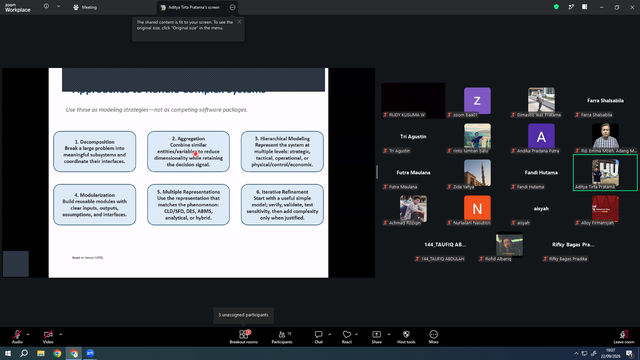
Task: Click the 3. Hierarchical Modeling box
Action: point(282,151)
